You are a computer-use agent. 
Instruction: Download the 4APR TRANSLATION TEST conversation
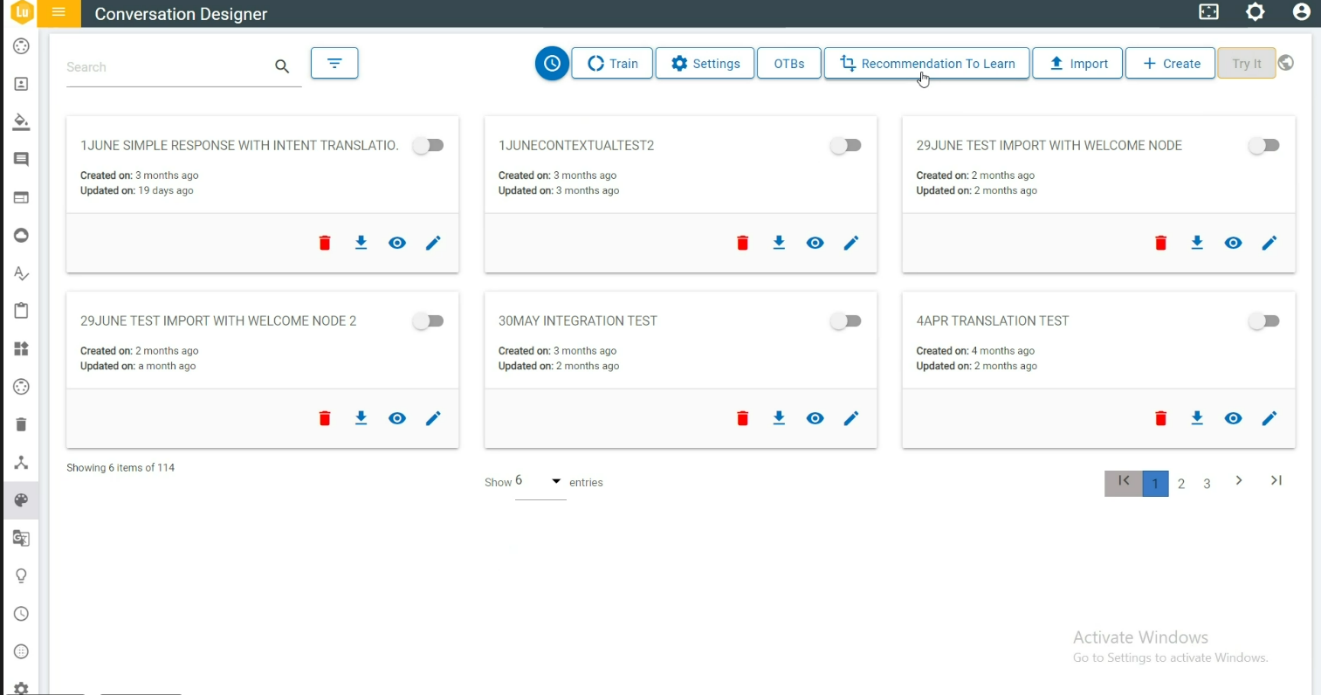pos(1197,418)
